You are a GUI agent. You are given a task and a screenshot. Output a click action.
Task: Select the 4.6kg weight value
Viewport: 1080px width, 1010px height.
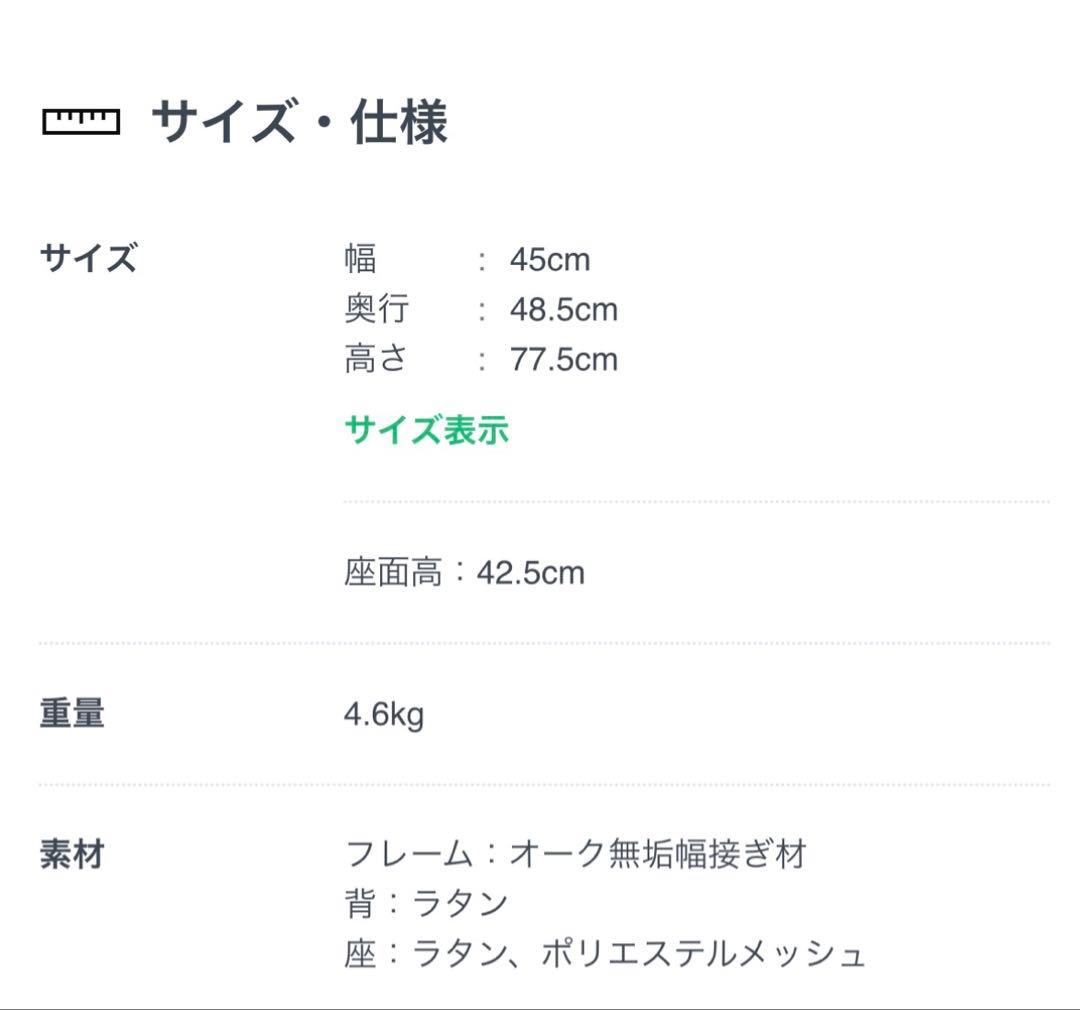click(384, 715)
